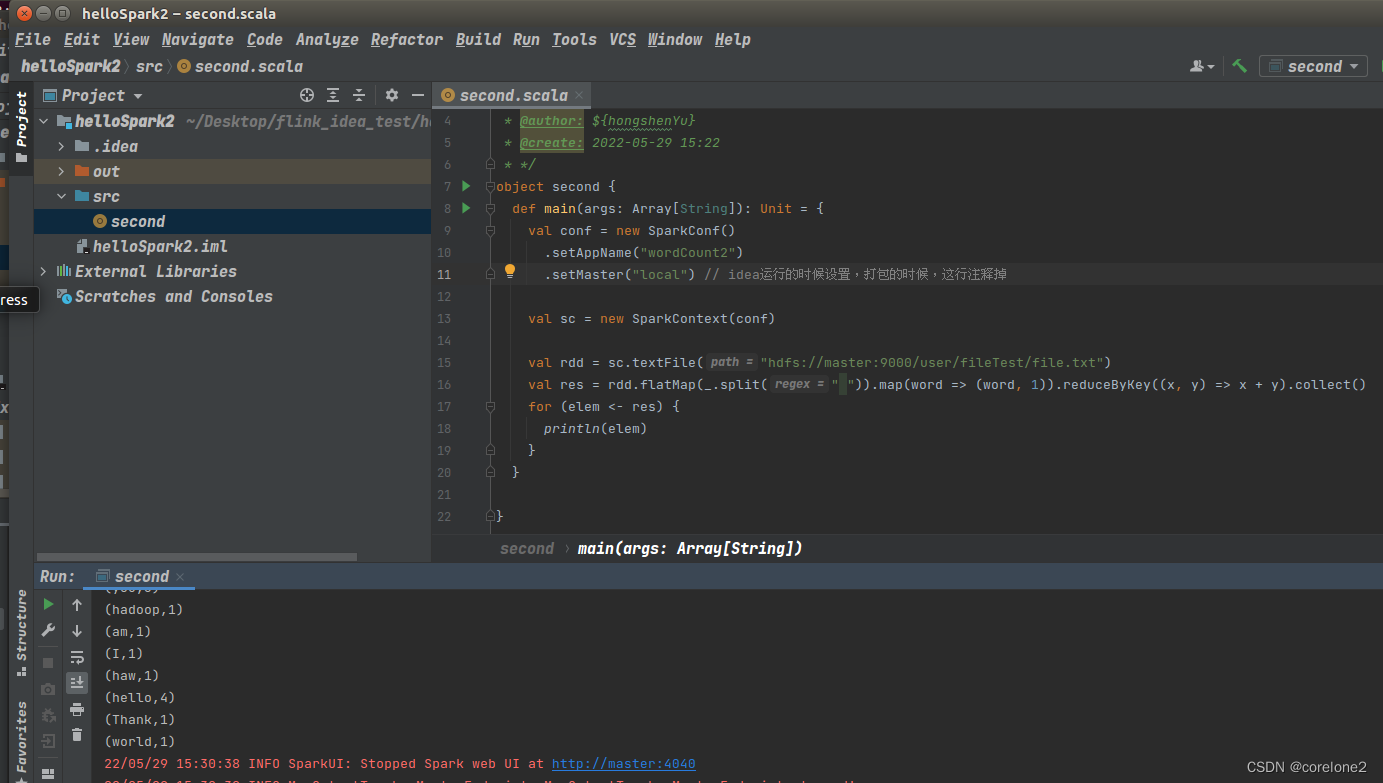Expand External Libraries node
The width and height of the screenshot is (1383, 783).
pyautogui.click(x=43, y=271)
